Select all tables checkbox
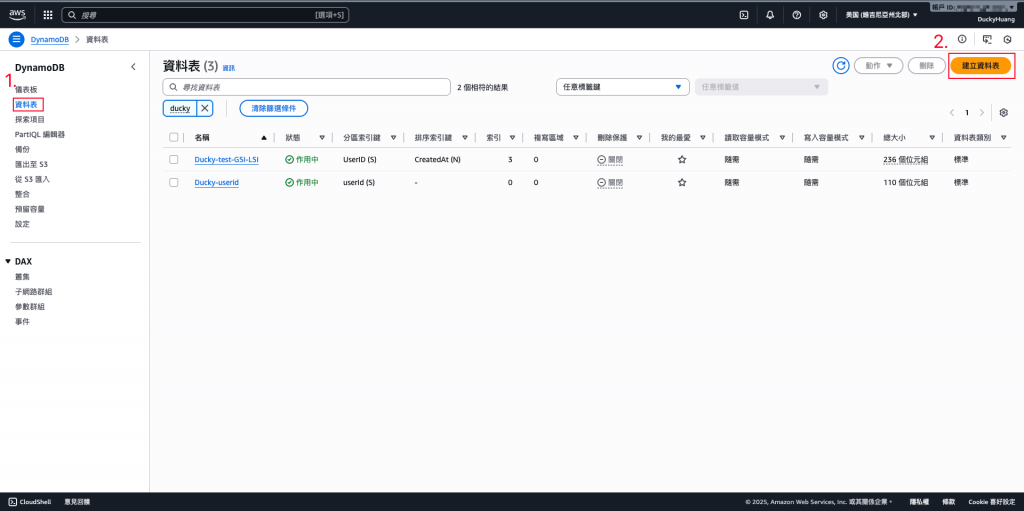 point(174,137)
